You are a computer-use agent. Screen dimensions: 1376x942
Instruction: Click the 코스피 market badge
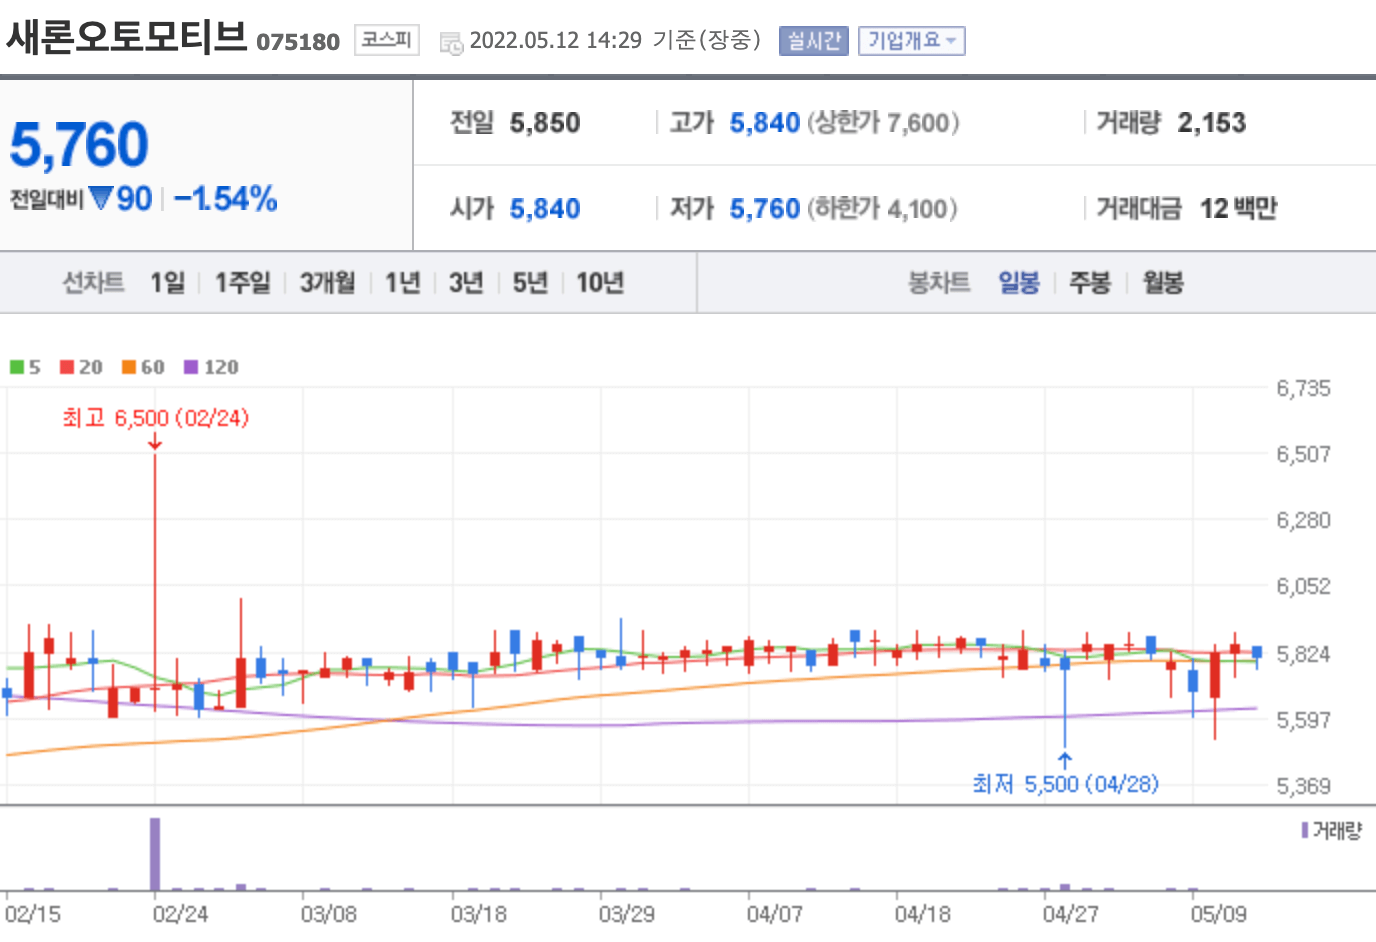386,40
